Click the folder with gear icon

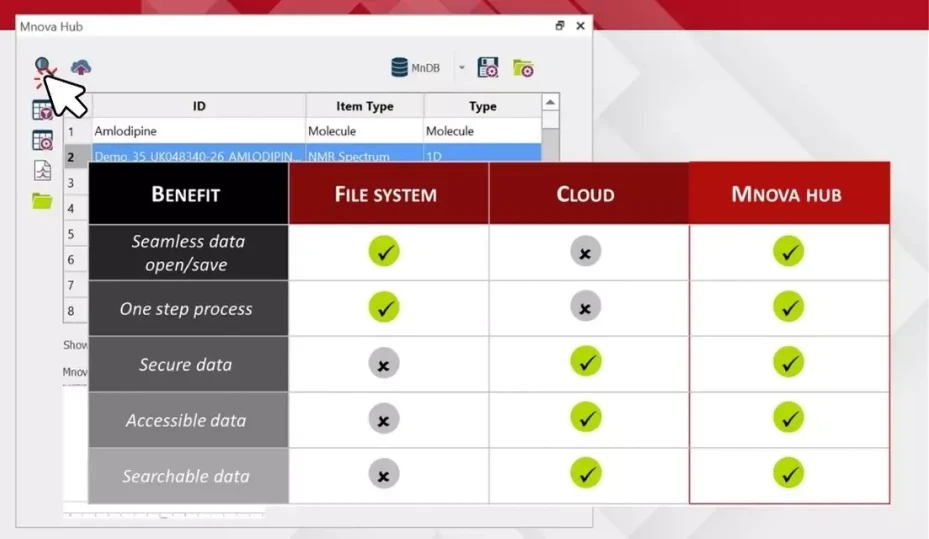(x=523, y=68)
